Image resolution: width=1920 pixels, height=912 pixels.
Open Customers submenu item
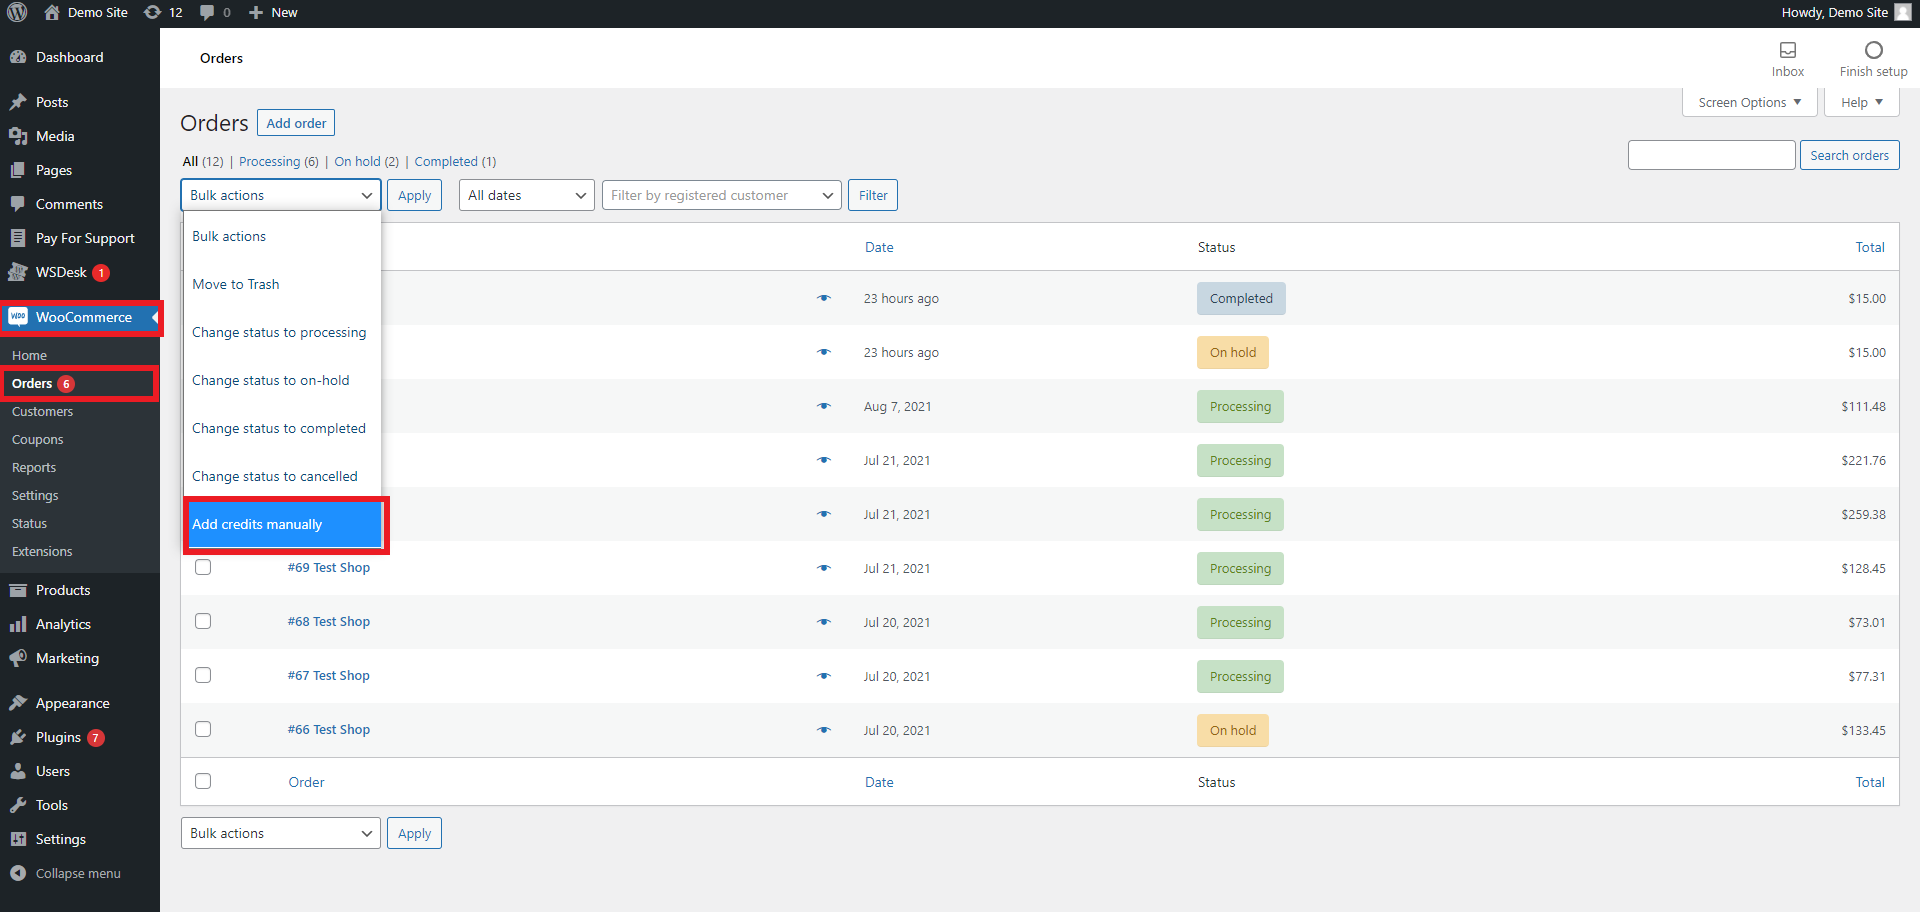[x=42, y=411]
